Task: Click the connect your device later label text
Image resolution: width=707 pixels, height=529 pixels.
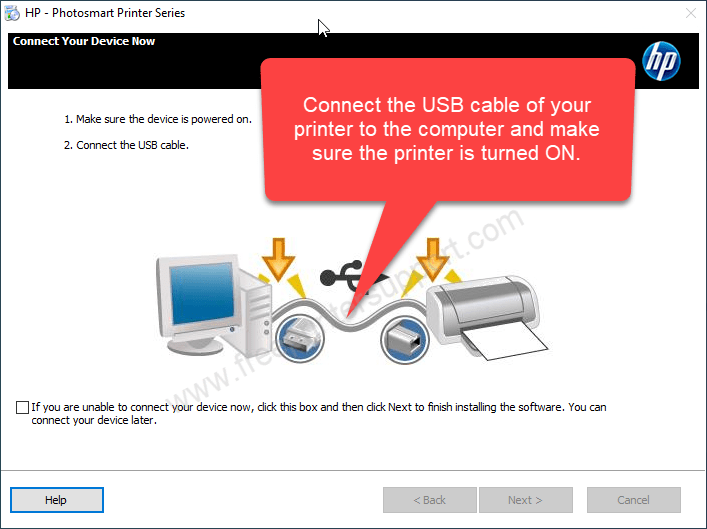Action: tap(318, 414)
